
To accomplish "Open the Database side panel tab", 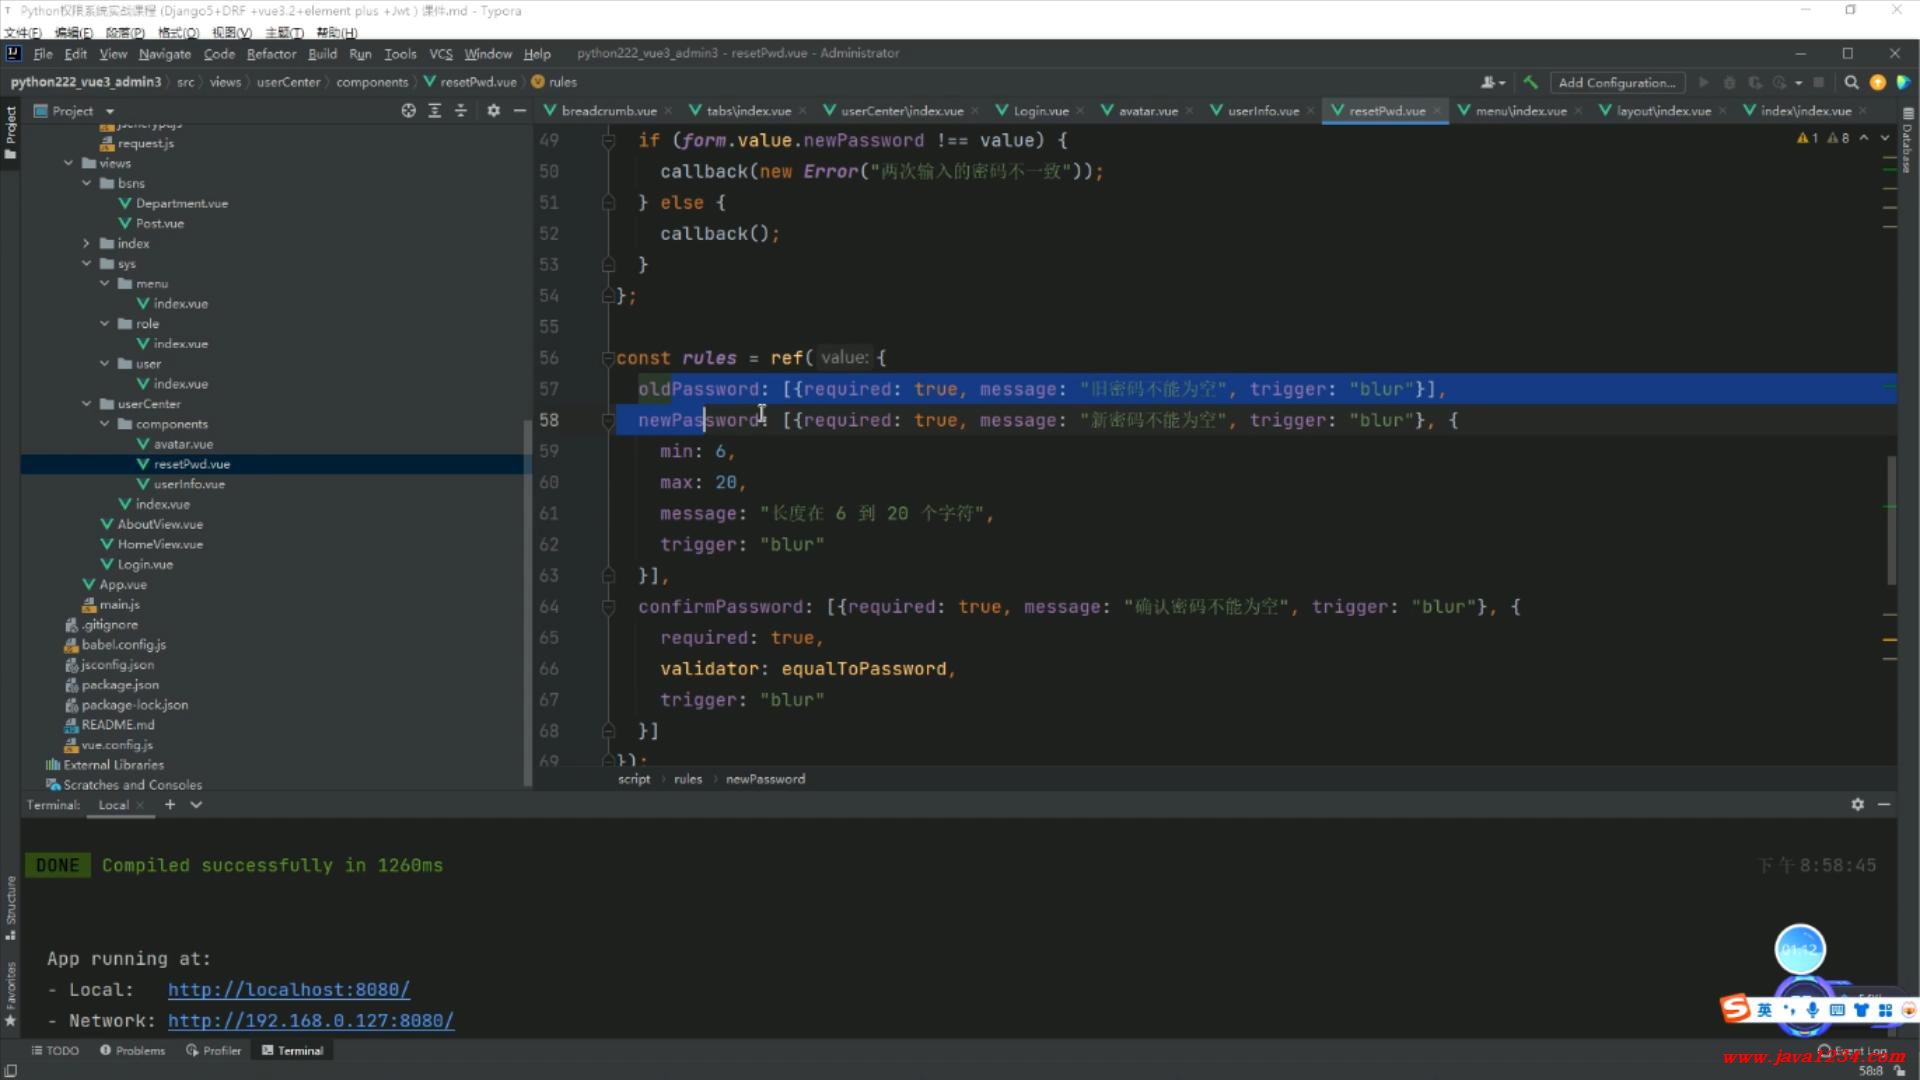I will tap(1908, 142).
